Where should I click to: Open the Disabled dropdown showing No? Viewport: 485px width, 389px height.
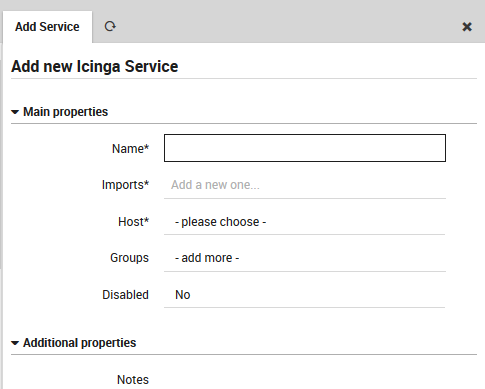305,295
